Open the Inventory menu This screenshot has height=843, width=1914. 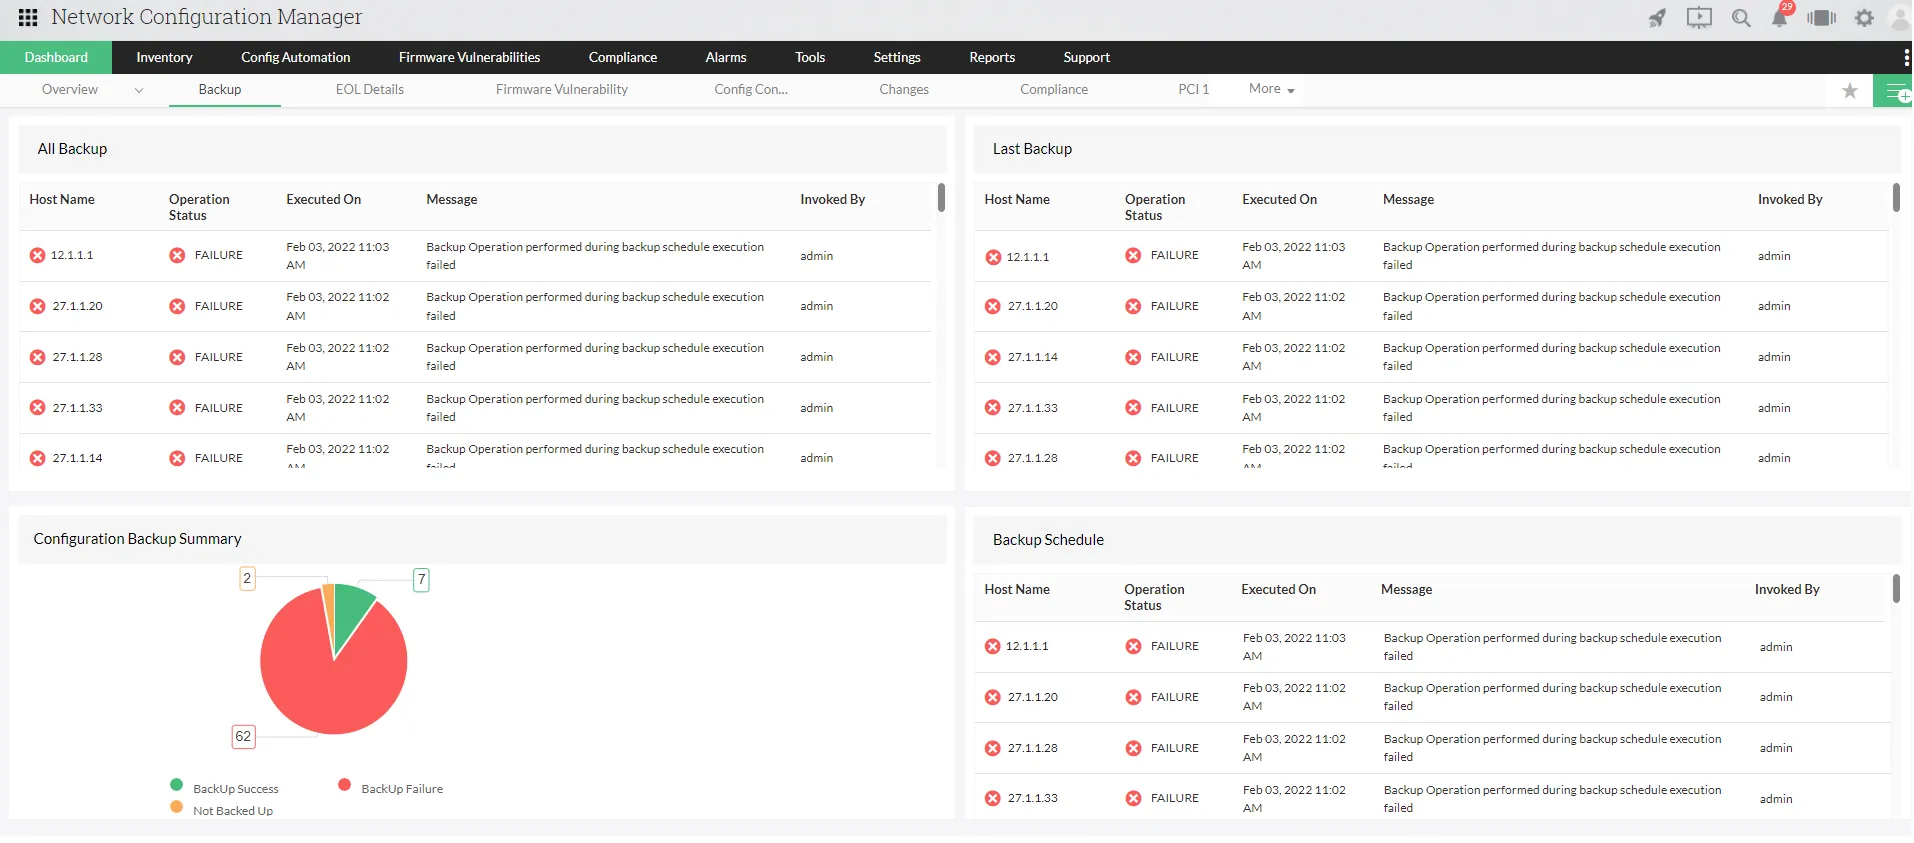(164, 57)
